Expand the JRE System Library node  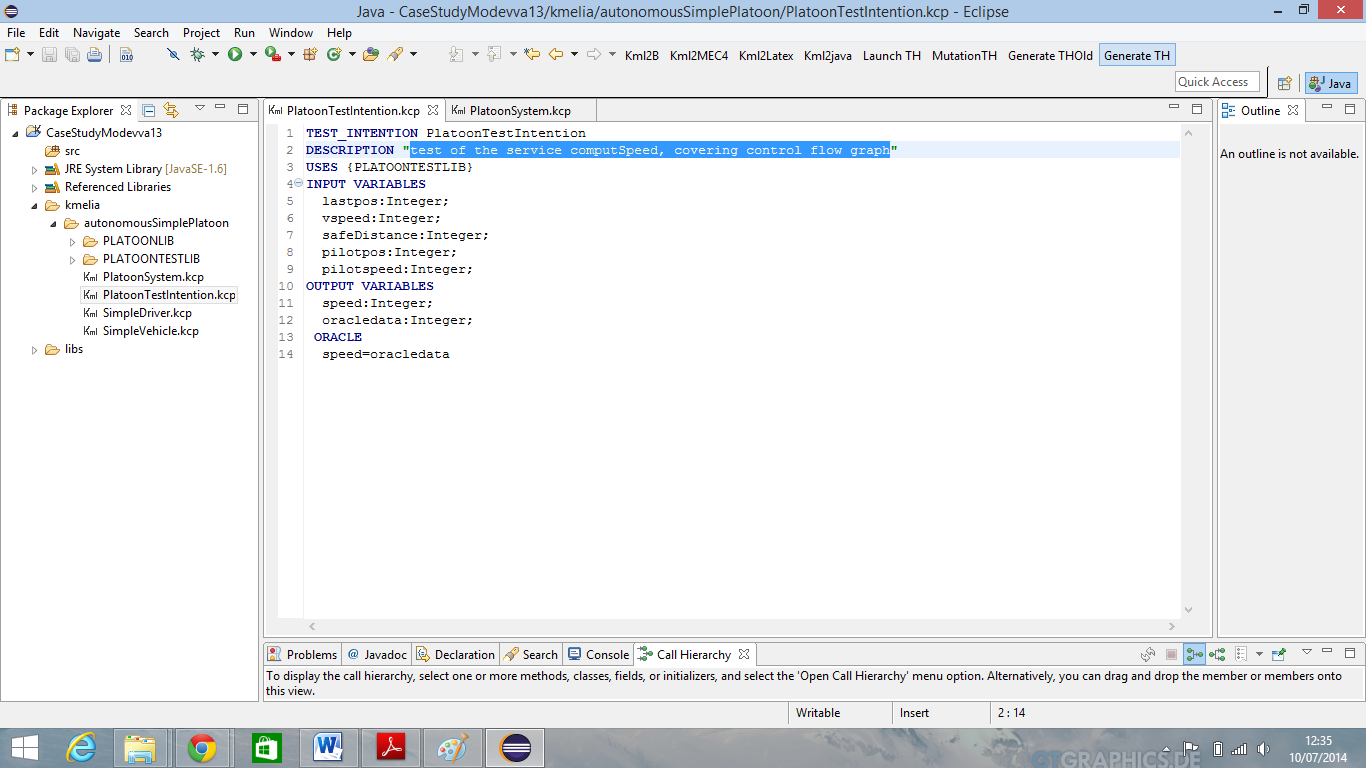(x=35, y=169)
